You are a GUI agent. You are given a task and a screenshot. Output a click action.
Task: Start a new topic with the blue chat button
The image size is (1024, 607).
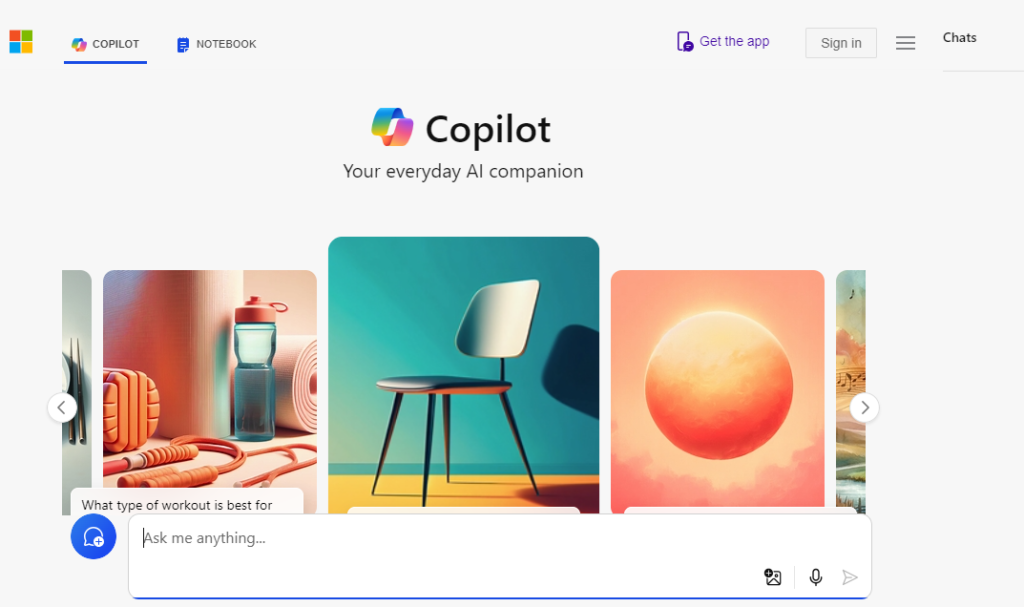coord(93,536)
